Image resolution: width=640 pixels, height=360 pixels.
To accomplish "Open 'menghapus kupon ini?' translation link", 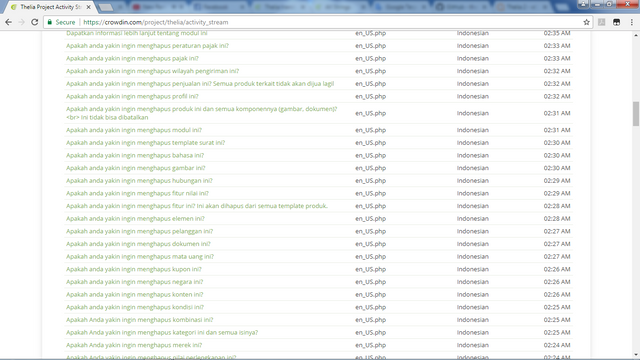I will [134, 269].
